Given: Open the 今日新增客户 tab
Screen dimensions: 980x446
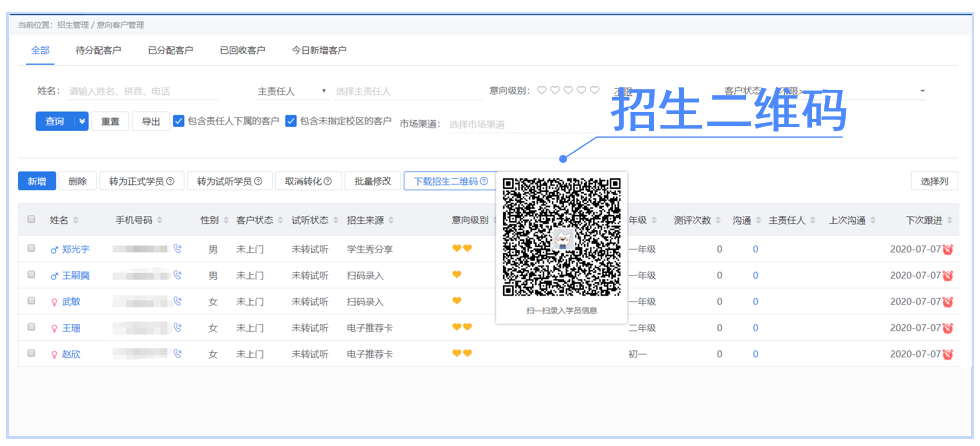Looking at the screenshot, I should (318, 49).
